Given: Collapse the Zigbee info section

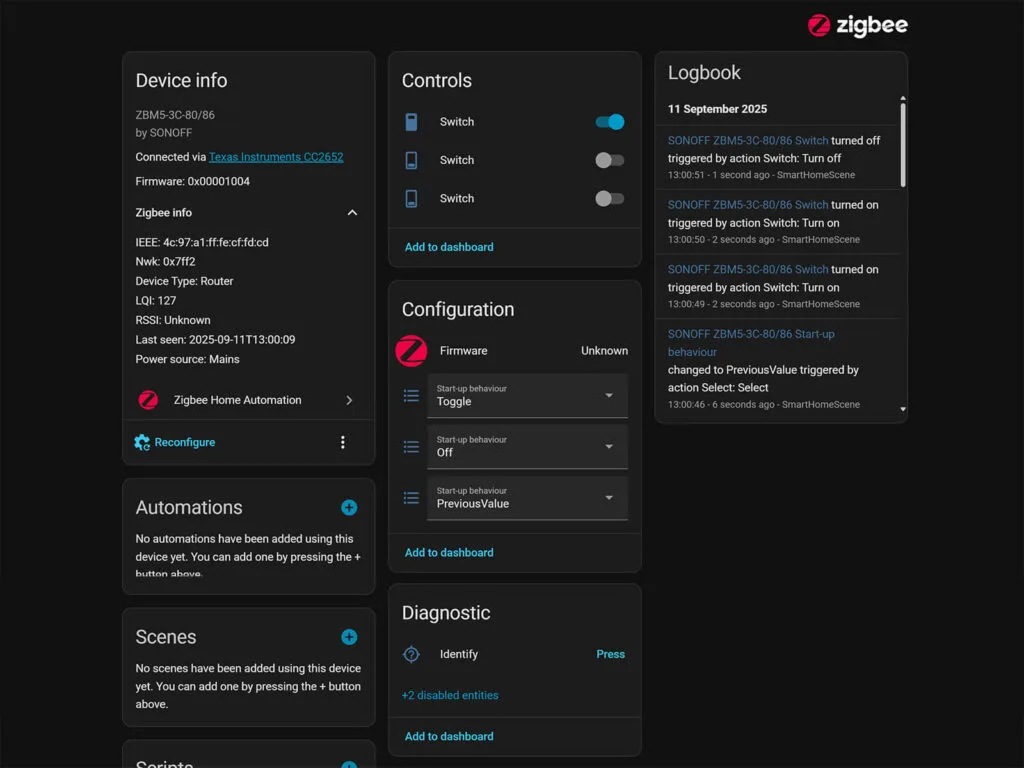Looking at the screenshot, I should tap(351, 213).
